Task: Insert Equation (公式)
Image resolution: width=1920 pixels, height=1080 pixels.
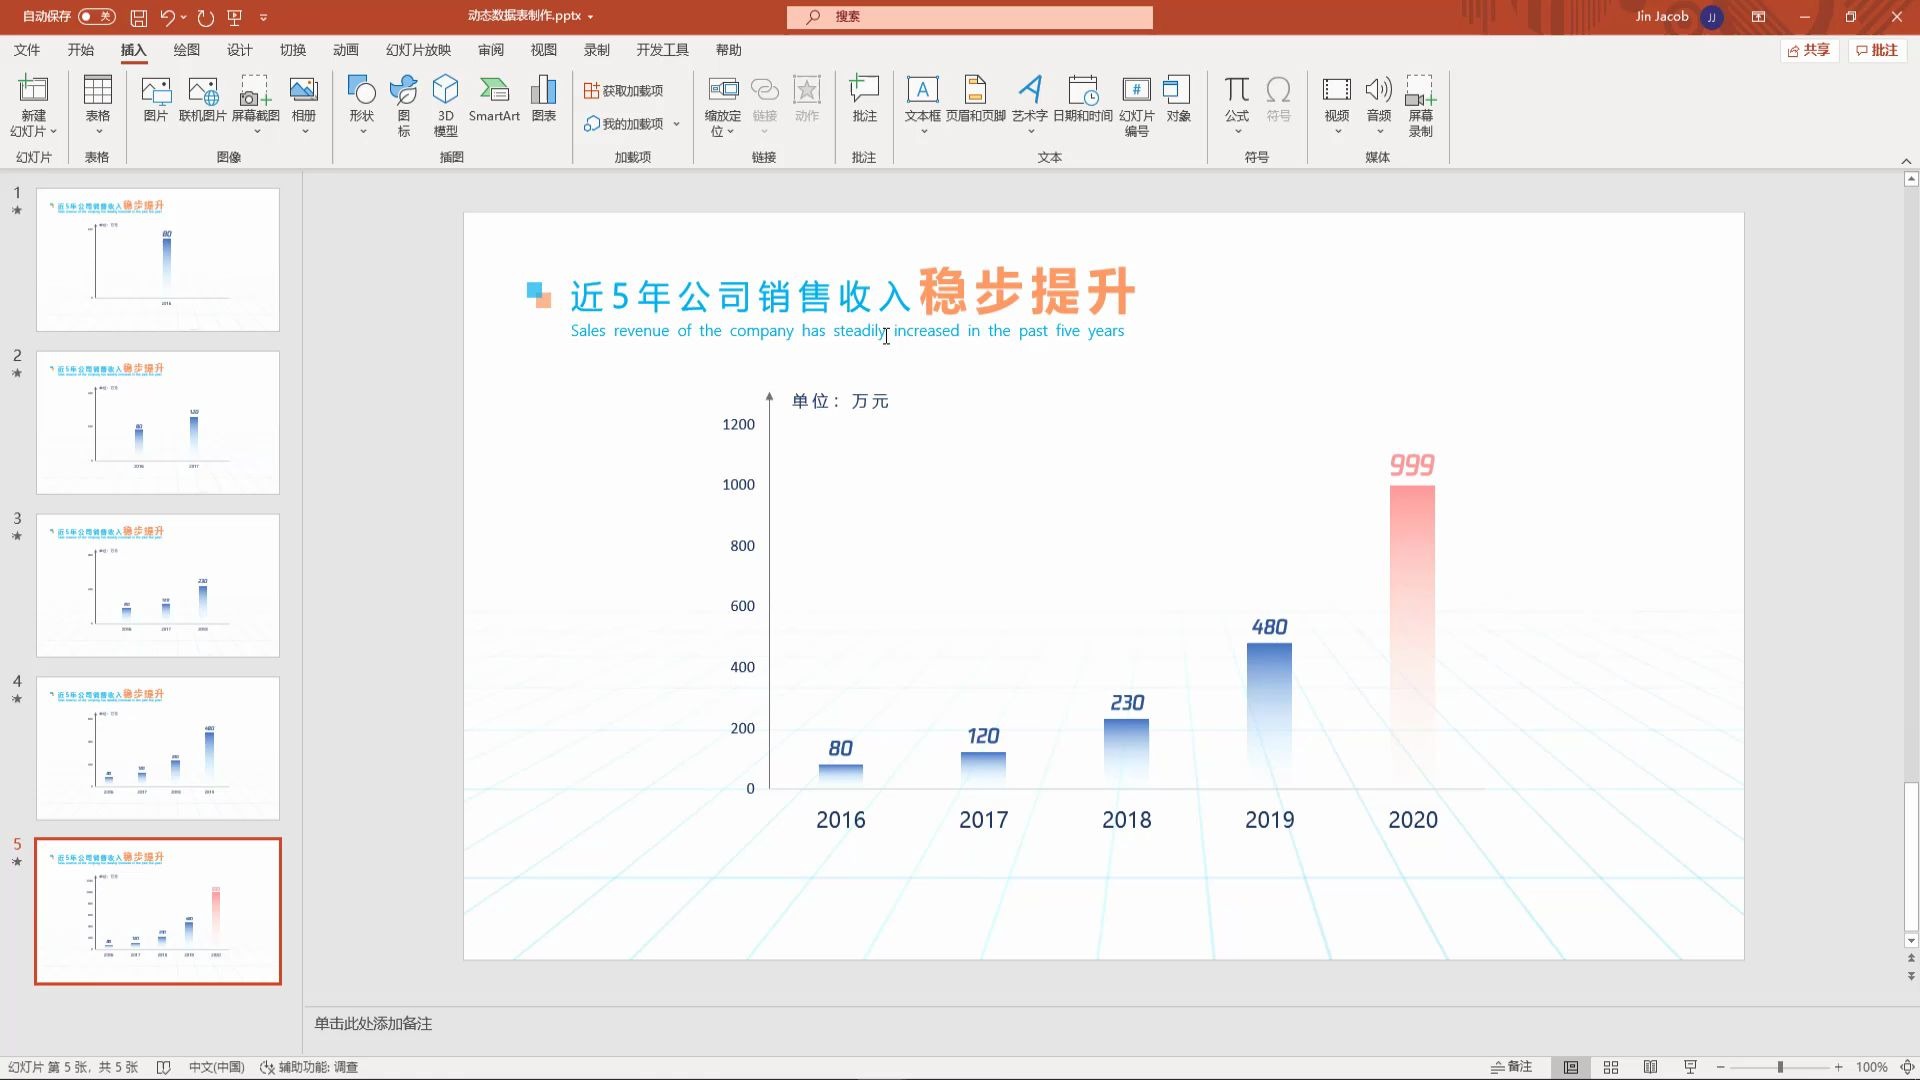Action: coord(1237,106)
